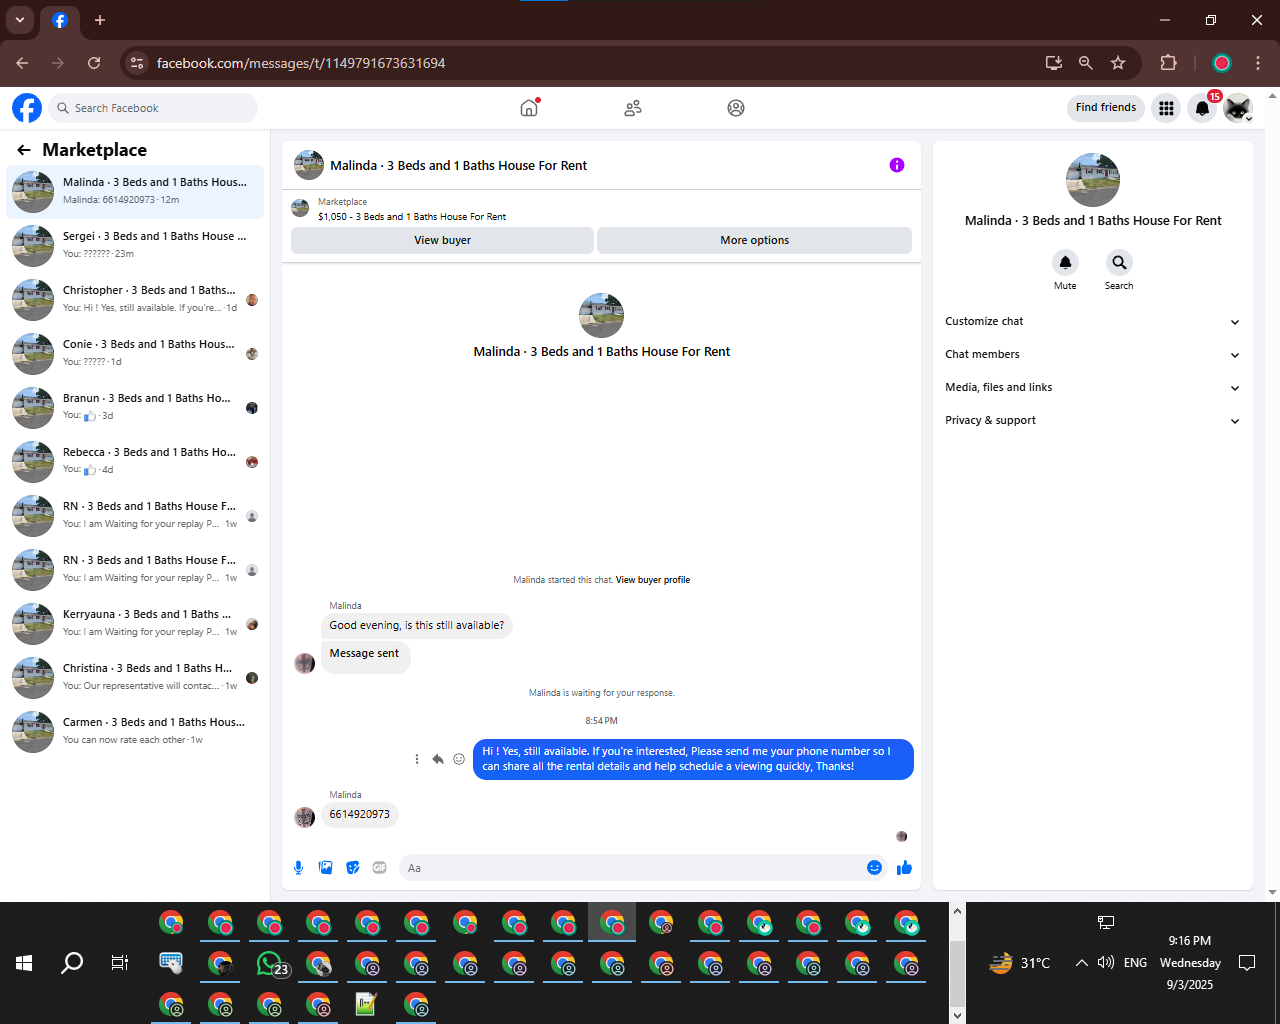
Task: Bookmark this page with the star icon
Action: pos(1118,63)
